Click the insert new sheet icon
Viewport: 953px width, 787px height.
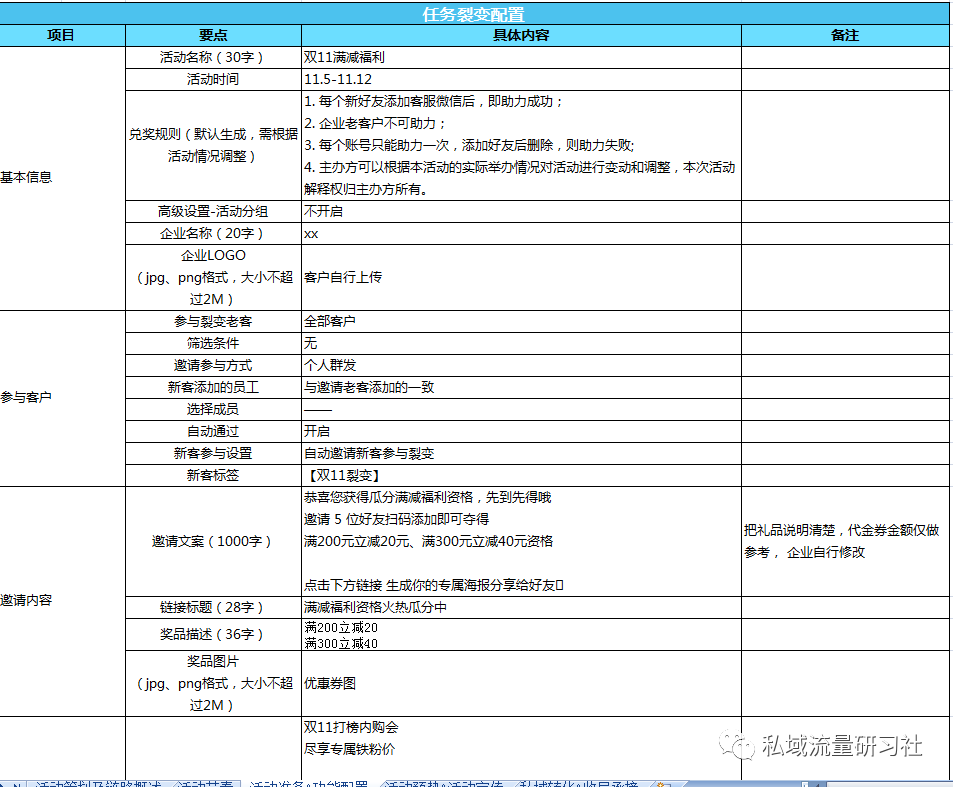coord(663,785)
